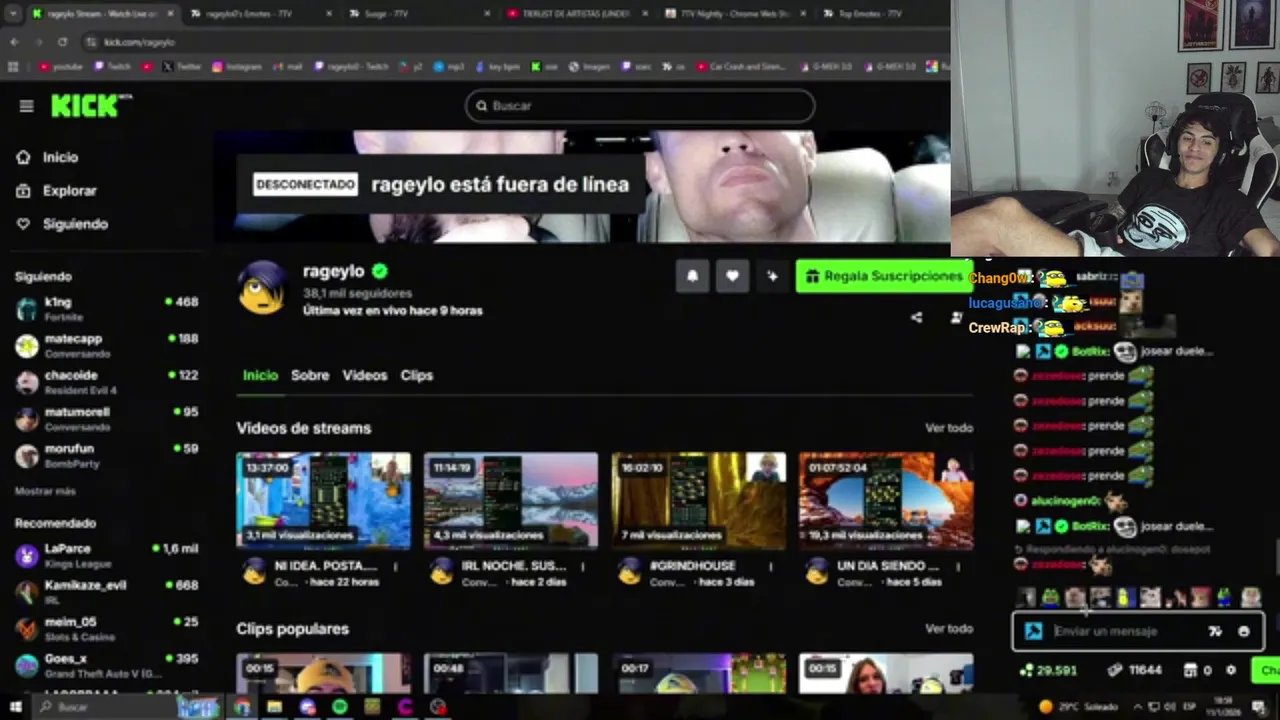Open options menu for IRL NOCHE video
1280x720 pixels.
(583, 567)
